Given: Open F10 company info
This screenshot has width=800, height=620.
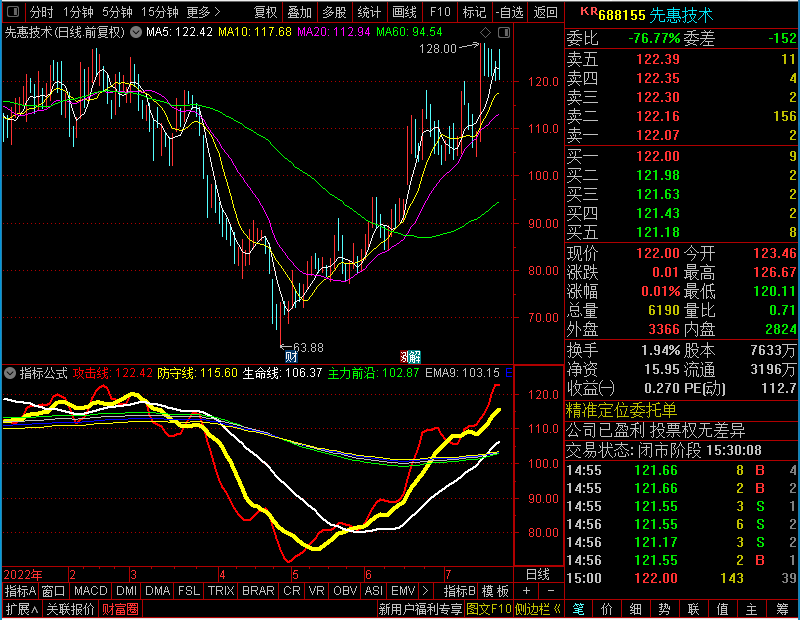Looking at the screenshot, I should tap(440, 12).
